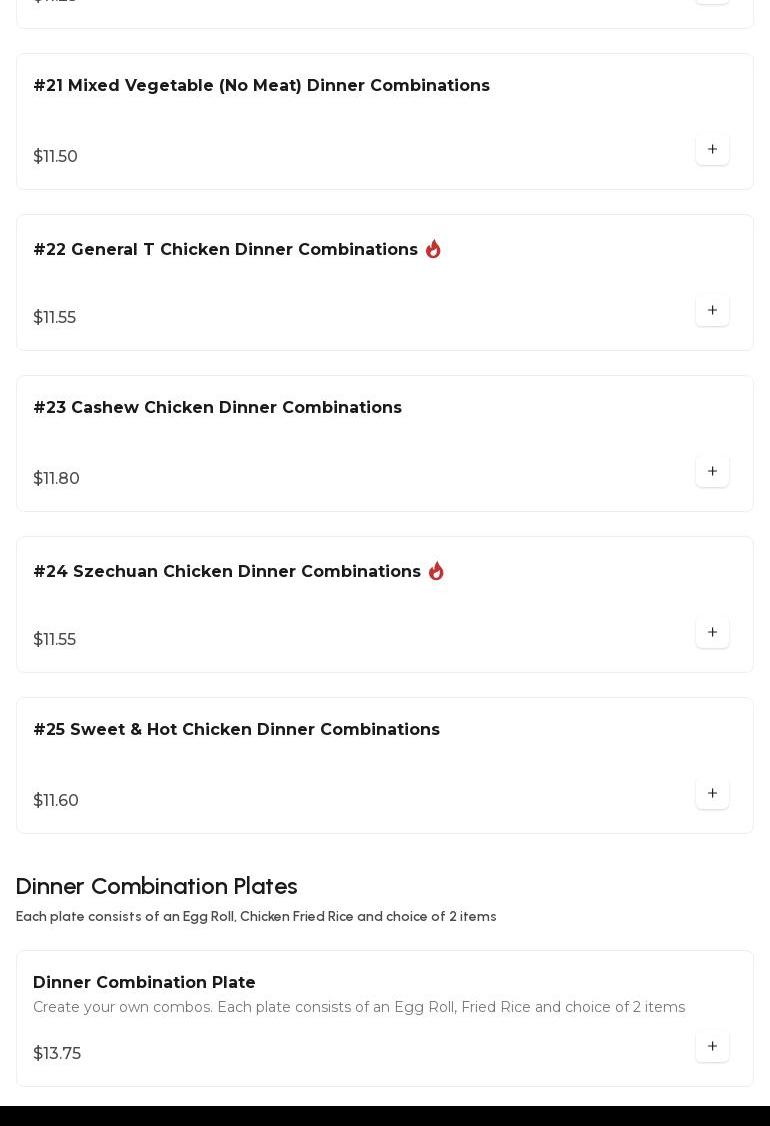Click the spicy flame icon on Szechuan Chicken
This screenshot has width=770, height=1126.
[436, 571]
